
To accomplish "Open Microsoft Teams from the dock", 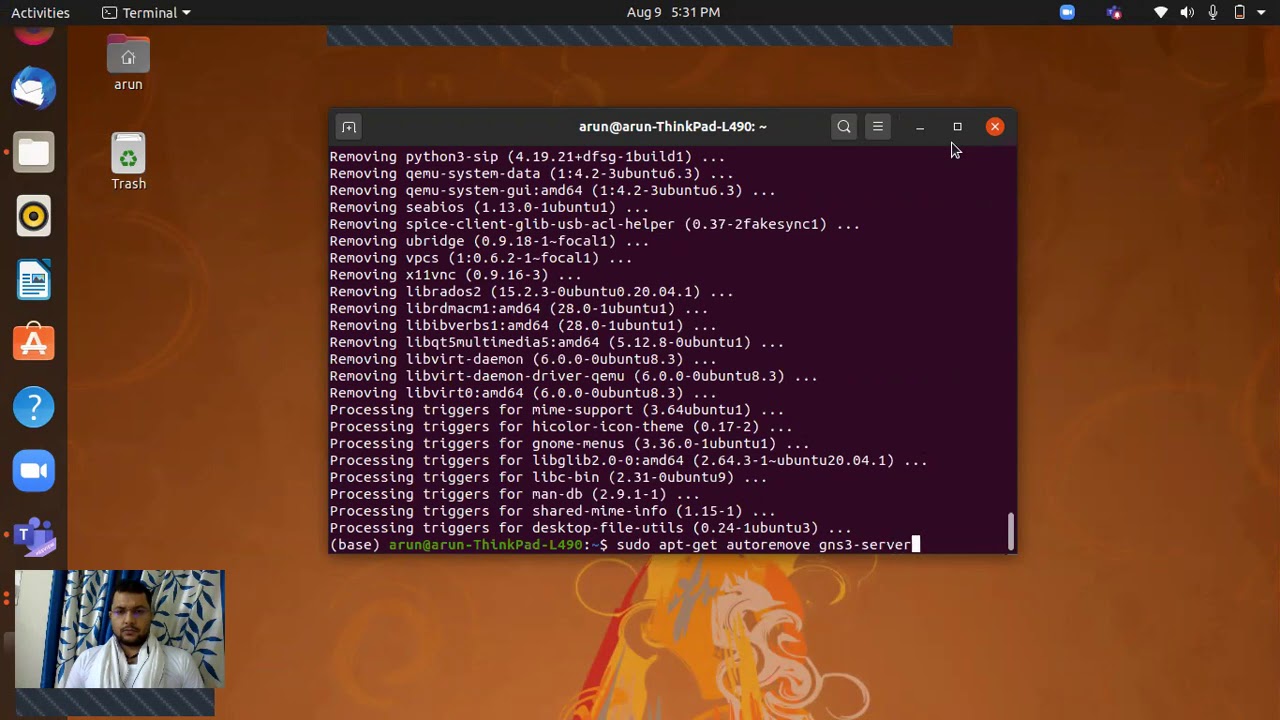I will (x=34, y=535).
